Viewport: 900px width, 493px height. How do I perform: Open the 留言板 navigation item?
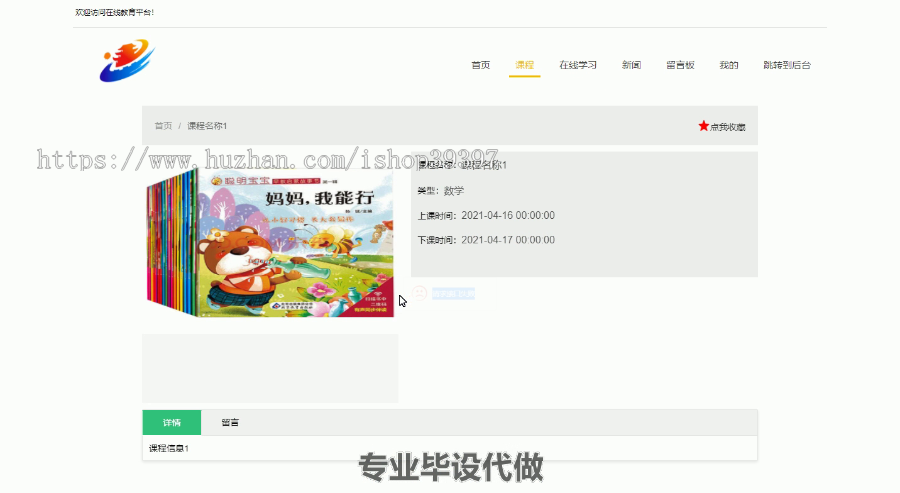(x=680, y=65)
